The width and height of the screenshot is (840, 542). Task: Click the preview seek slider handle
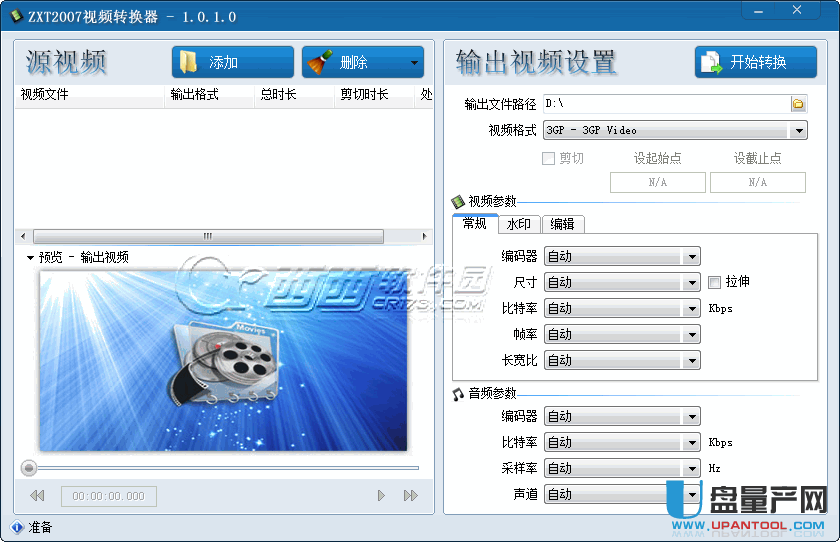point(29,468)
